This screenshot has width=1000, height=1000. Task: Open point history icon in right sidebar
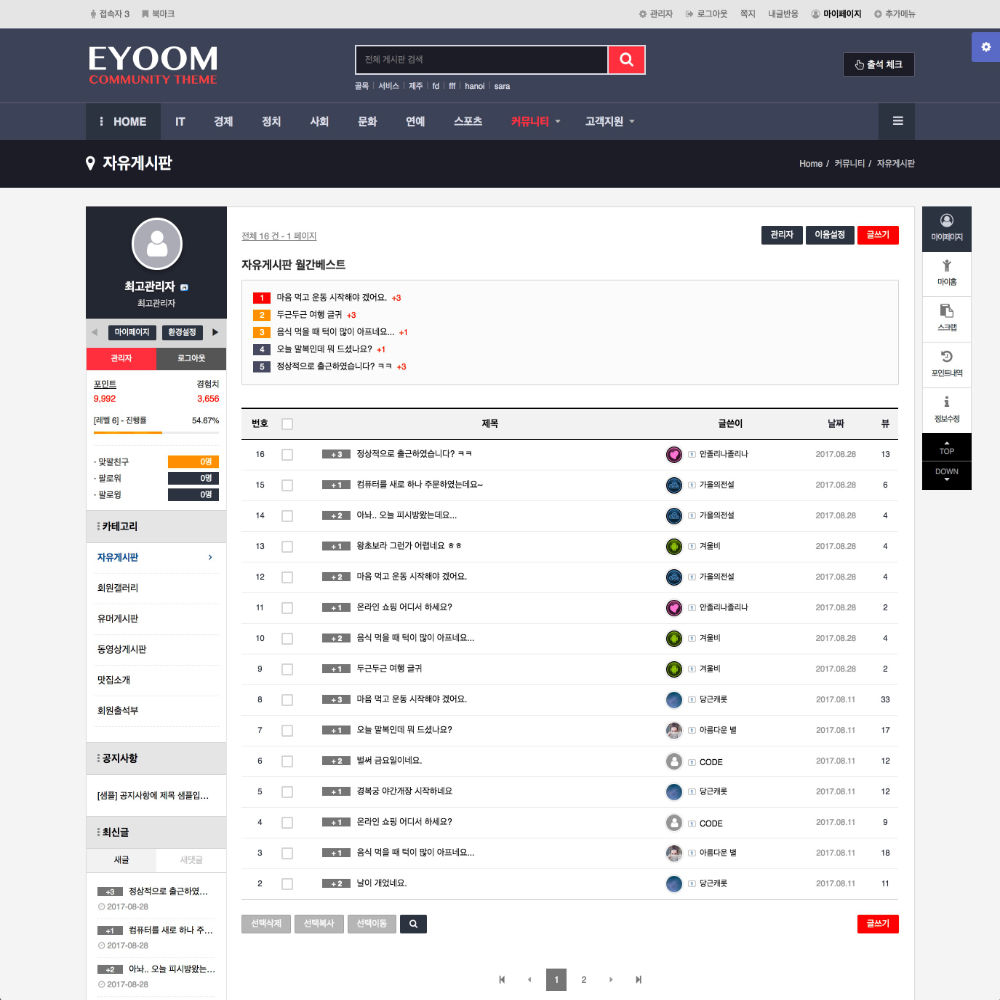click(x=946, y=362)
